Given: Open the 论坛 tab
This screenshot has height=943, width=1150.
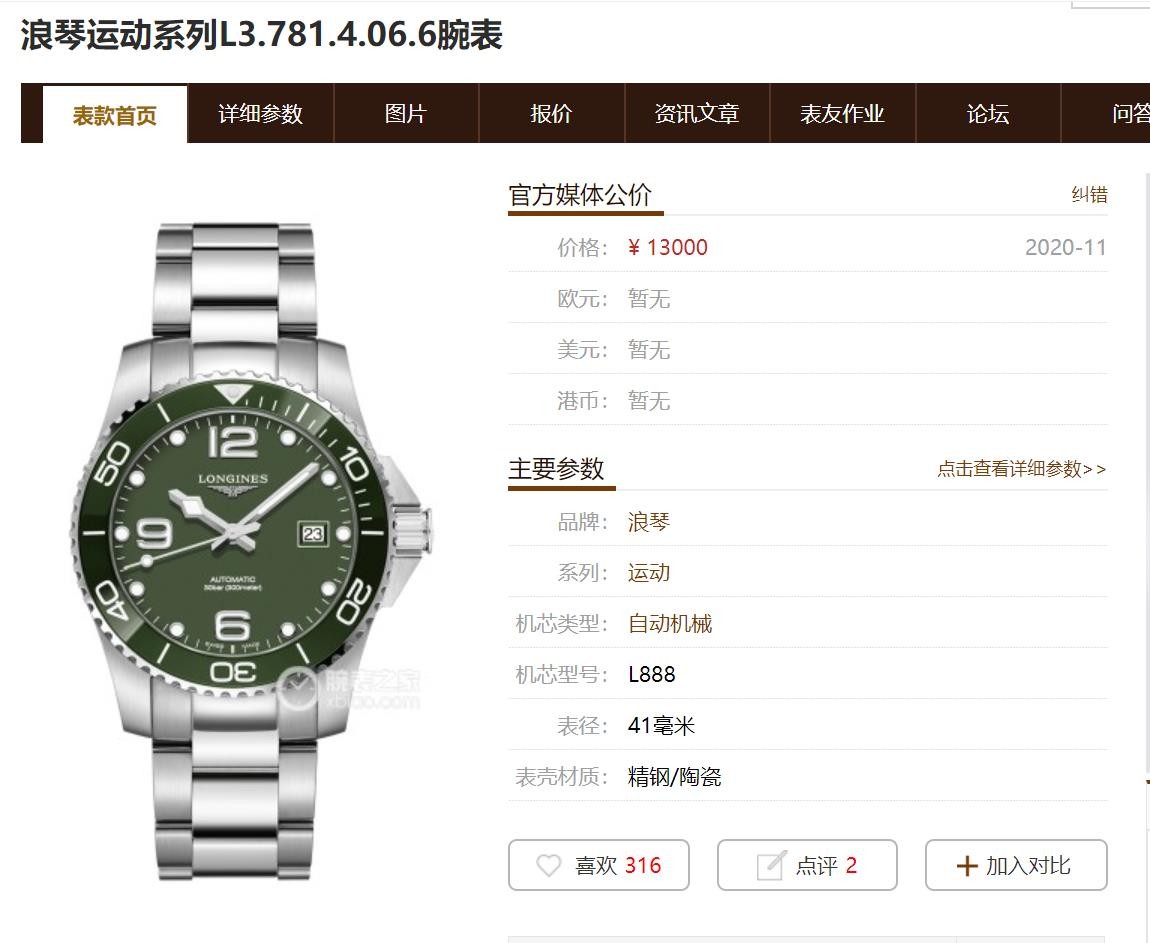Looking at the screenshot, I should 988,114.
